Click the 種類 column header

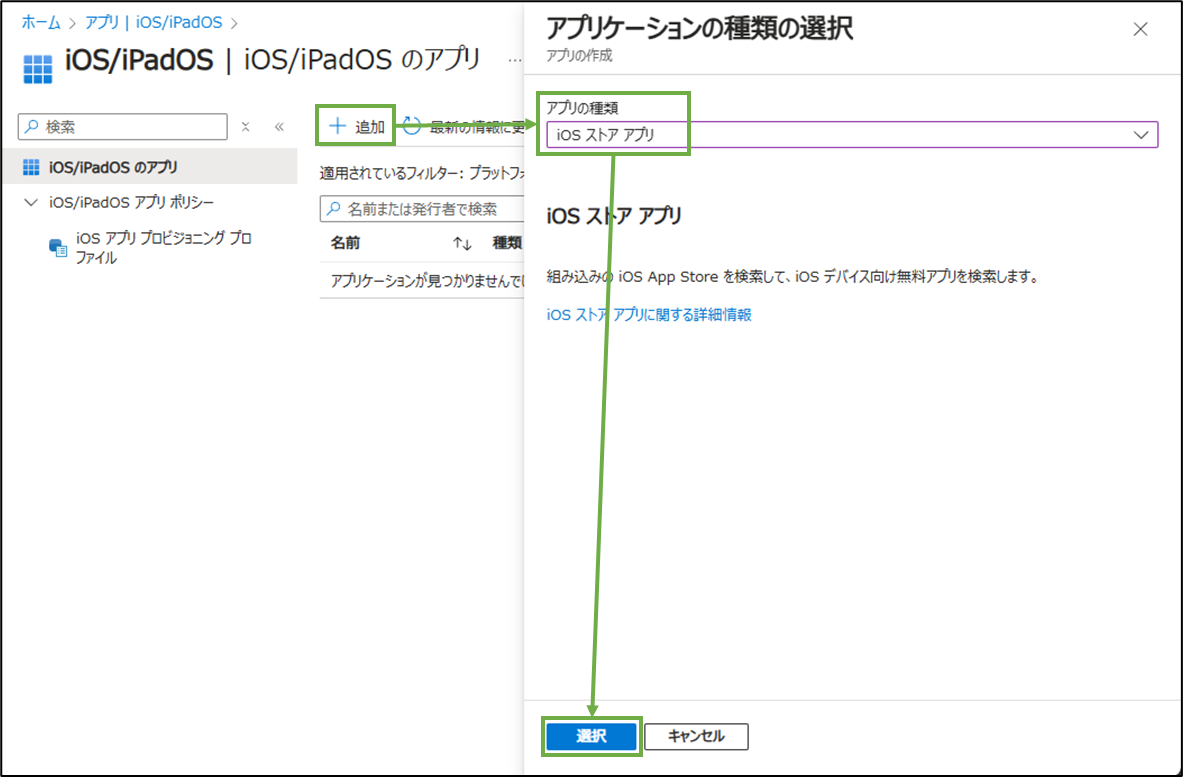point(507,243)
